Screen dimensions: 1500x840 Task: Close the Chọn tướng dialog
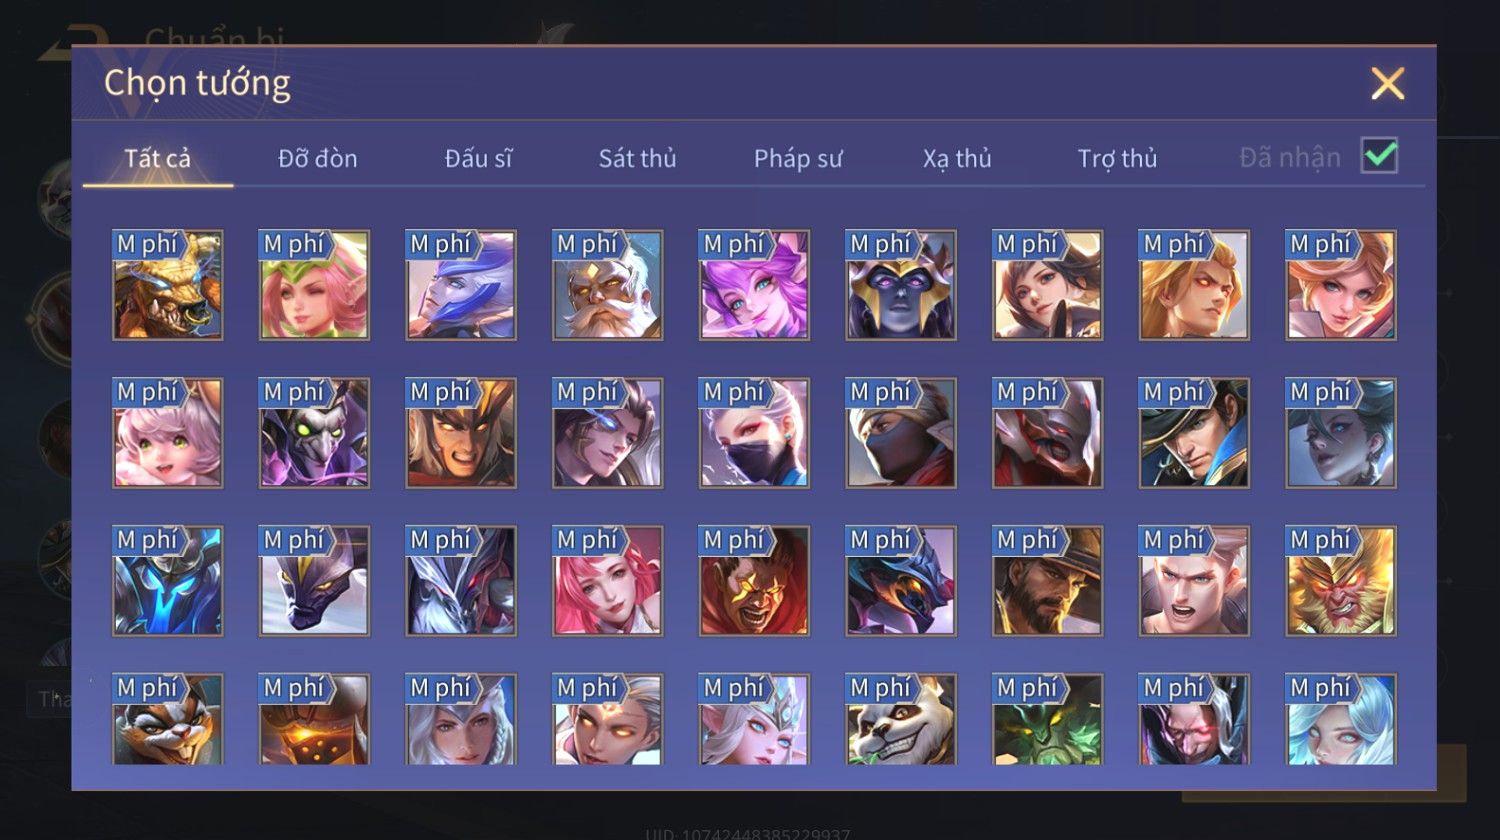pyautogui.click(x=1387, y=83)
